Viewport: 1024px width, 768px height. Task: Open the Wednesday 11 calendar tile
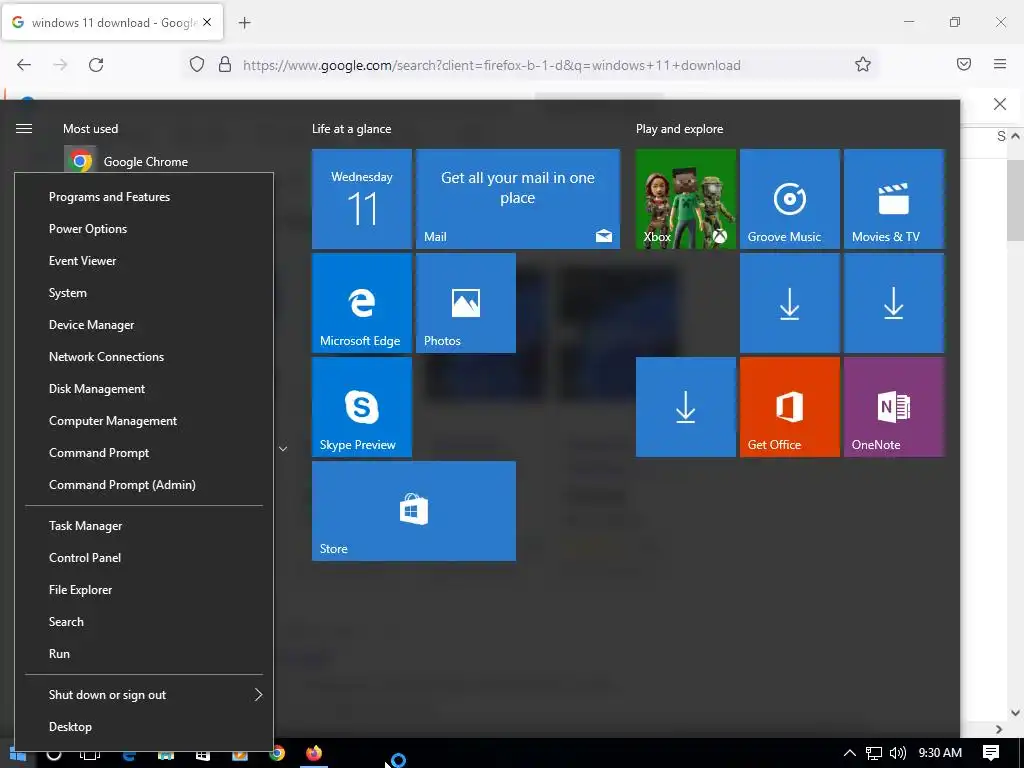point(362,199)
